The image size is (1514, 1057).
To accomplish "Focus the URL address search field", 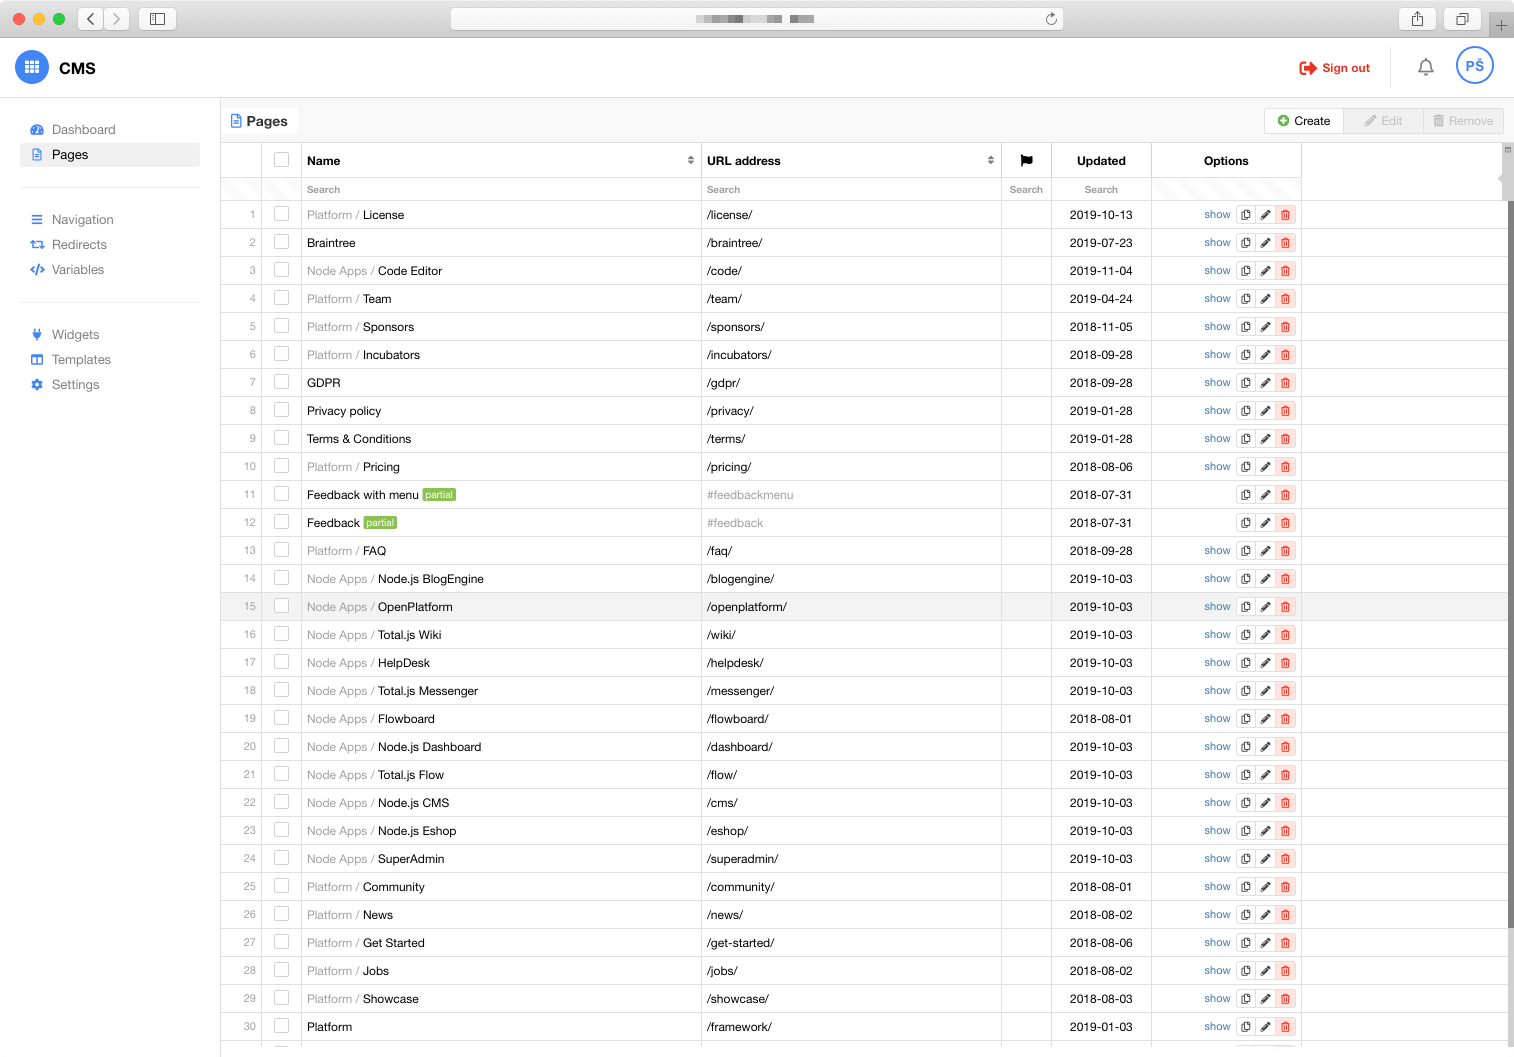I will tap(851, 190).
